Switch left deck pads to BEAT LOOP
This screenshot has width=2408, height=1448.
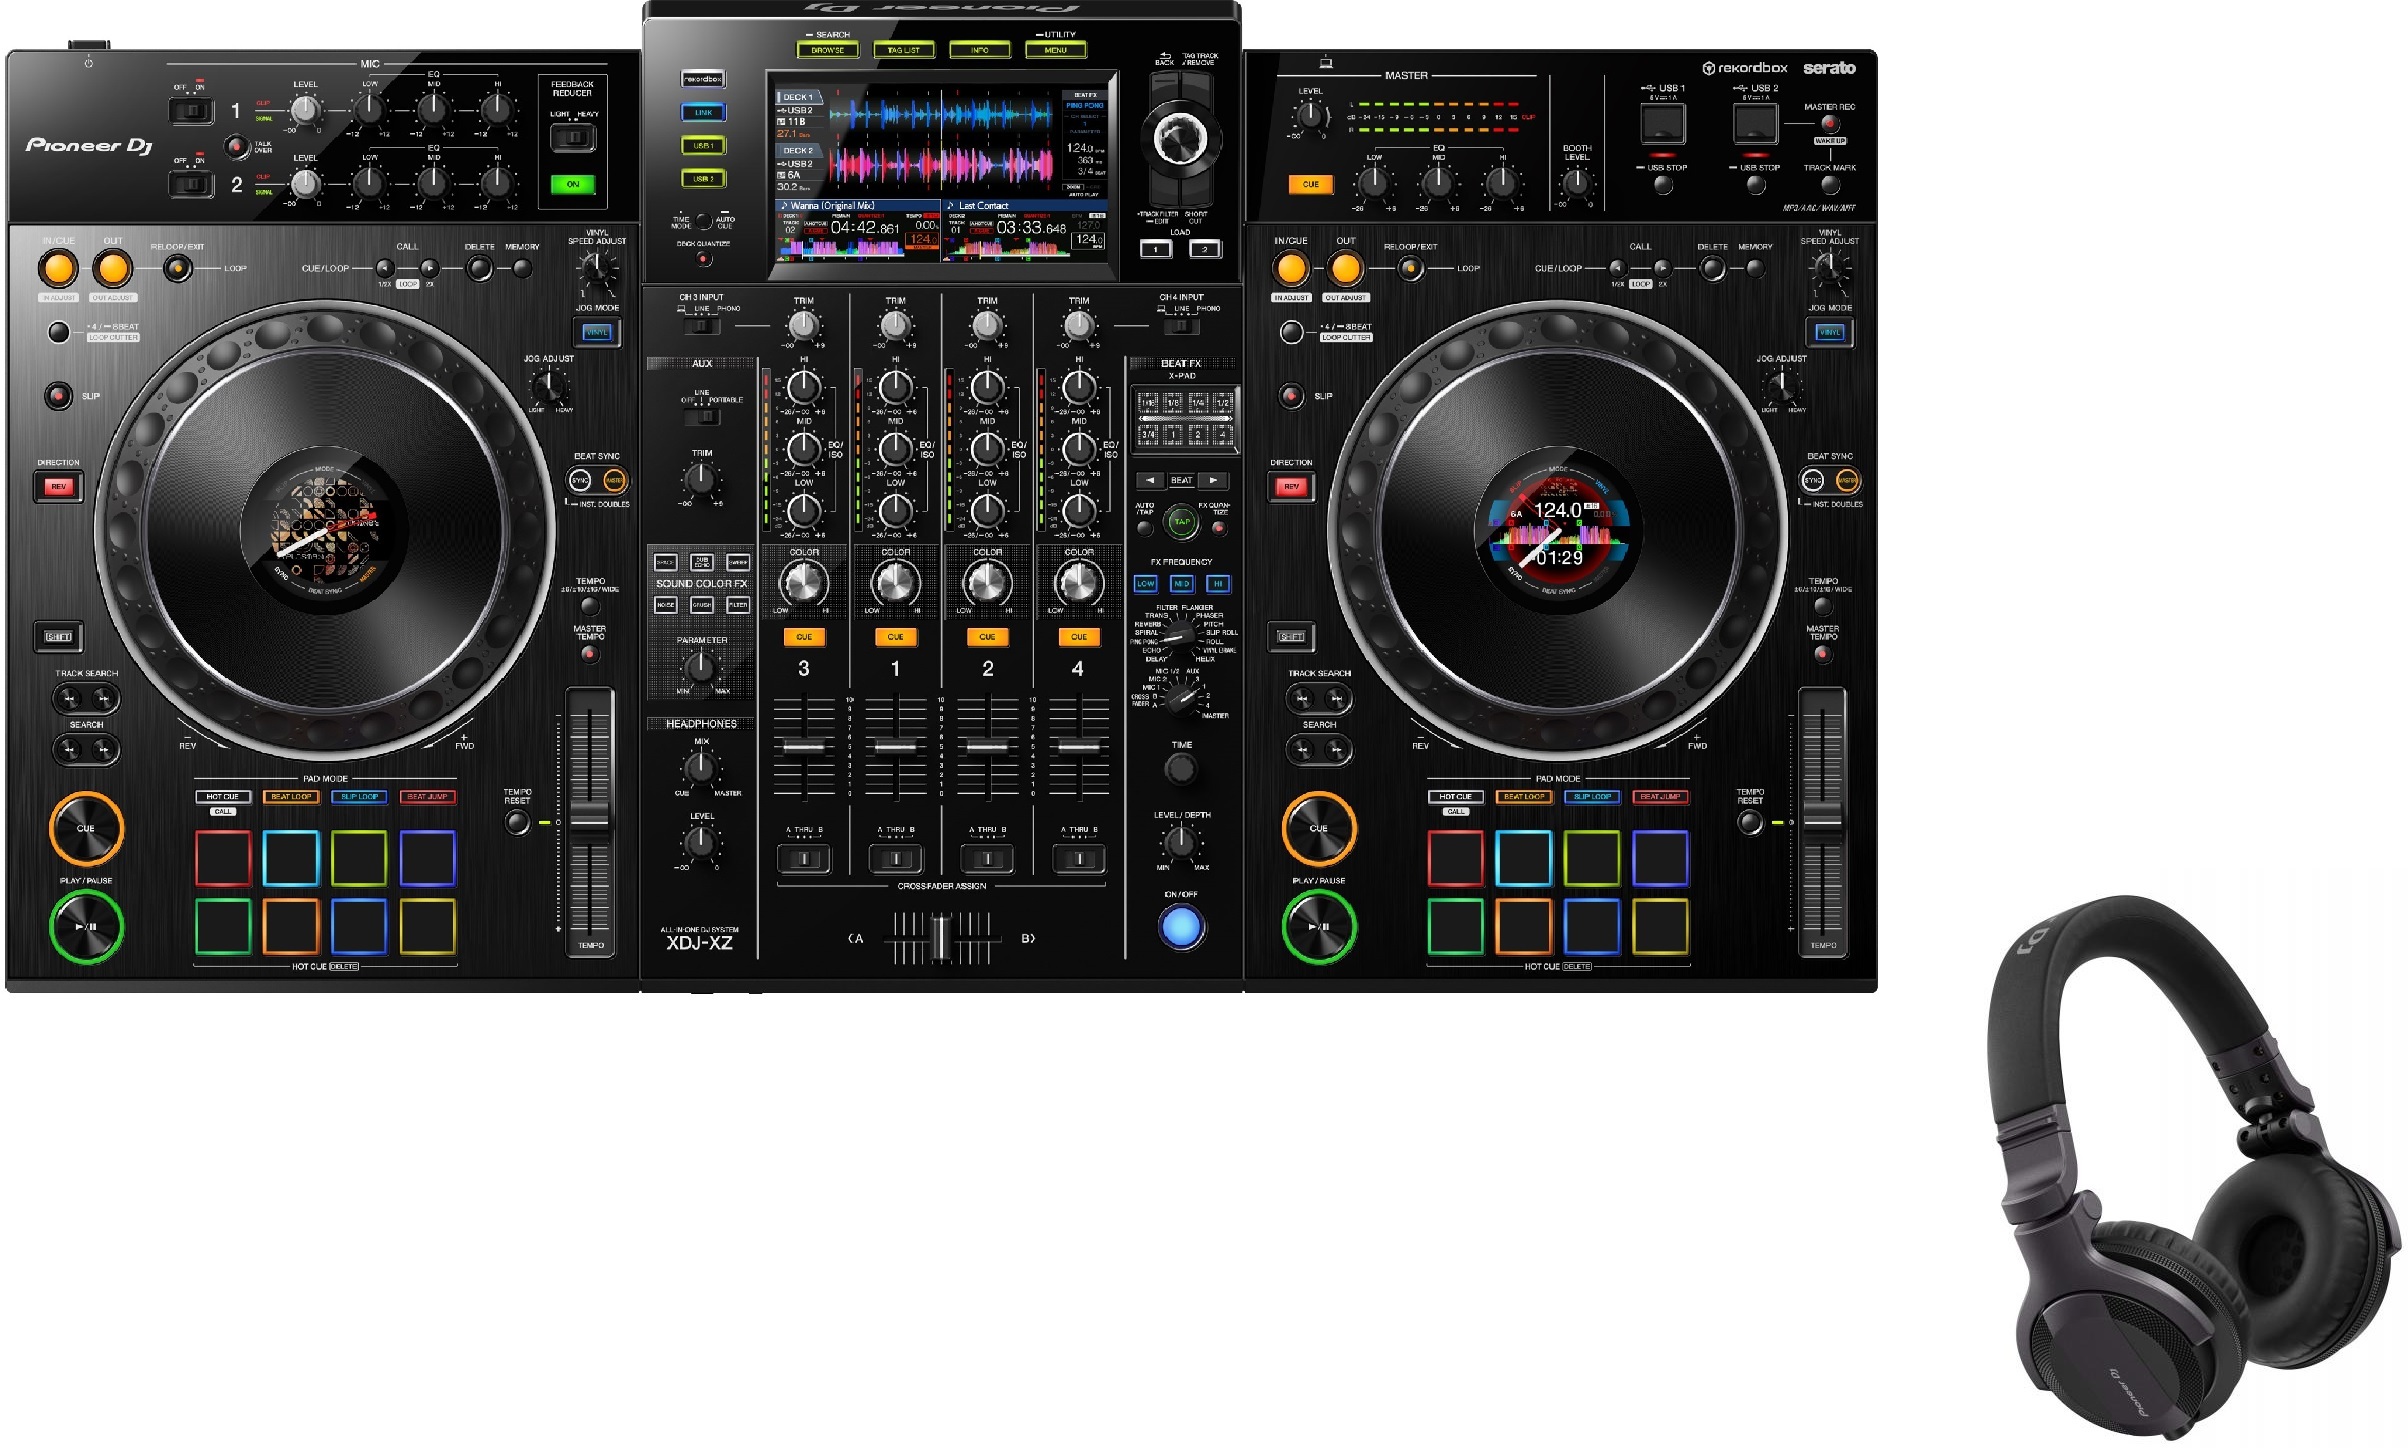click(x=291, y=797)
